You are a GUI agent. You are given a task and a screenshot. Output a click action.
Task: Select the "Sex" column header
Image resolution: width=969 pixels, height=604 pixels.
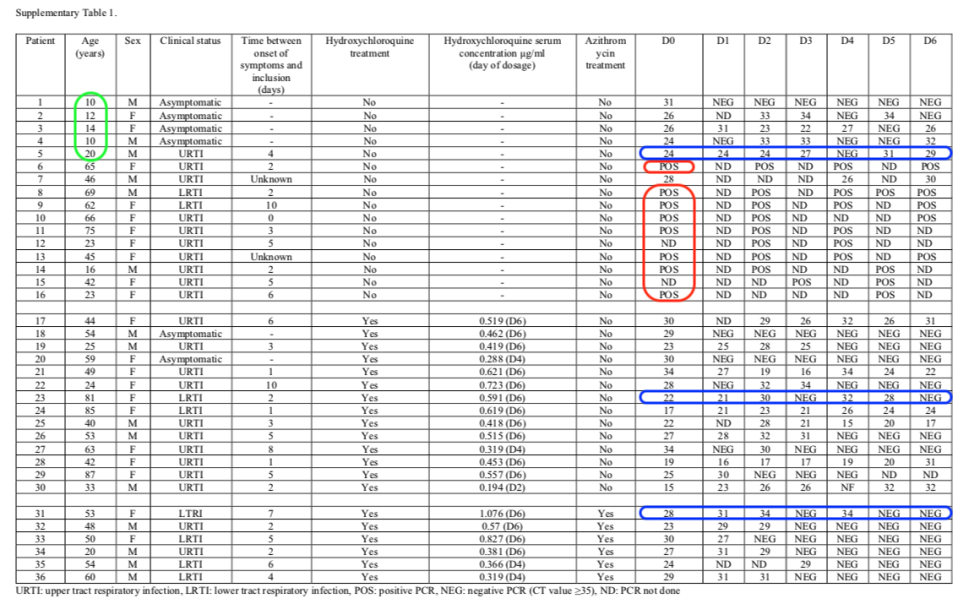pos(133,41)
